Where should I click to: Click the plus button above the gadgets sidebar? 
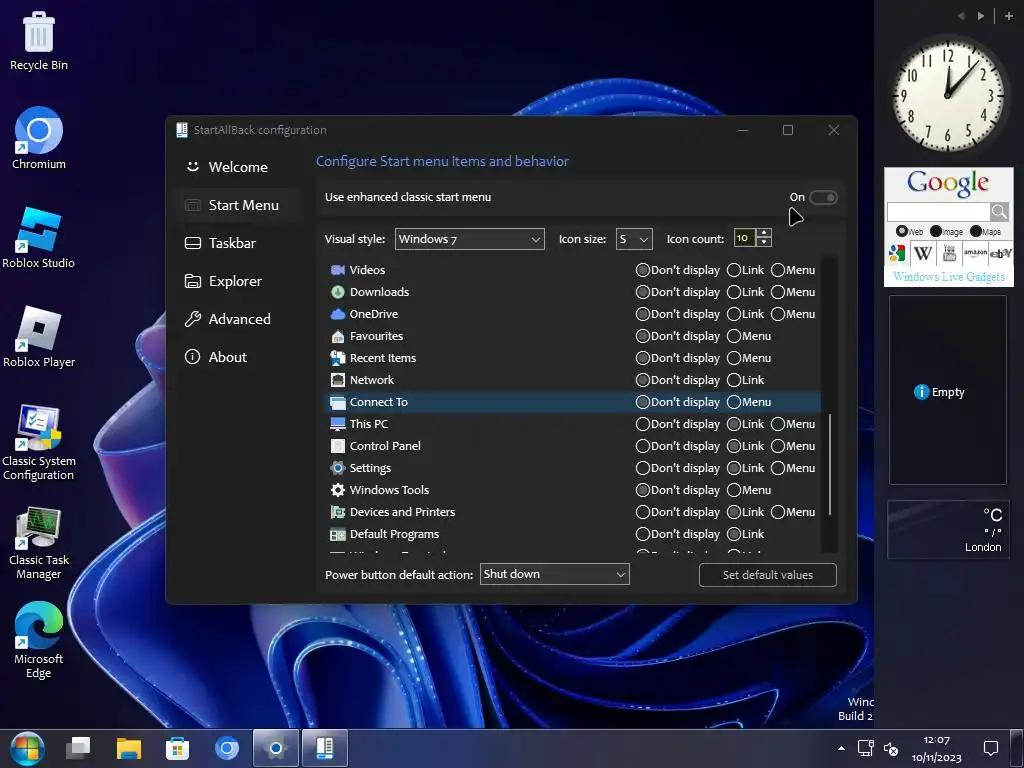click(1008, 16)
